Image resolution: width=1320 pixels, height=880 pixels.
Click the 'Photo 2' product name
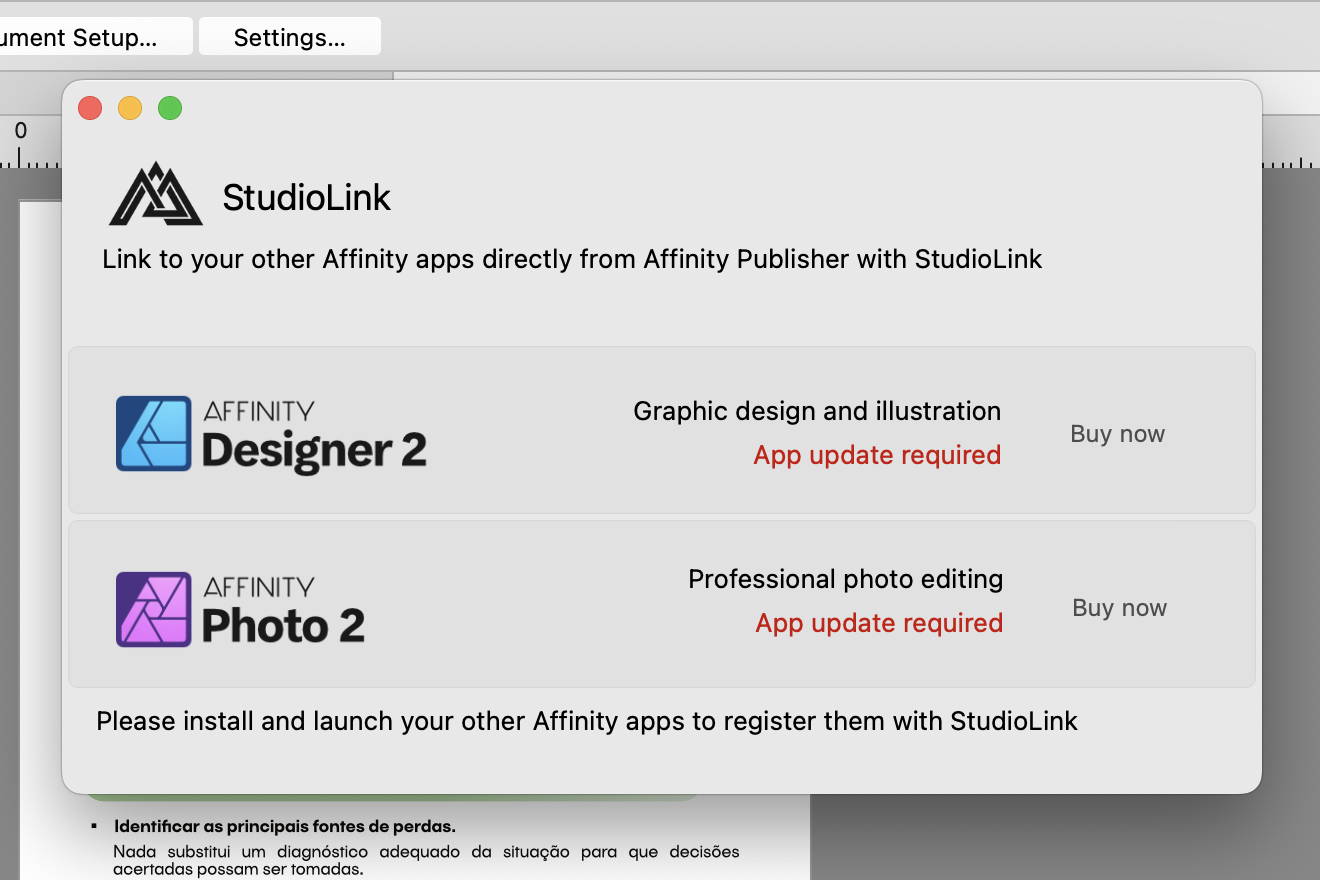[x=283, y=626]
